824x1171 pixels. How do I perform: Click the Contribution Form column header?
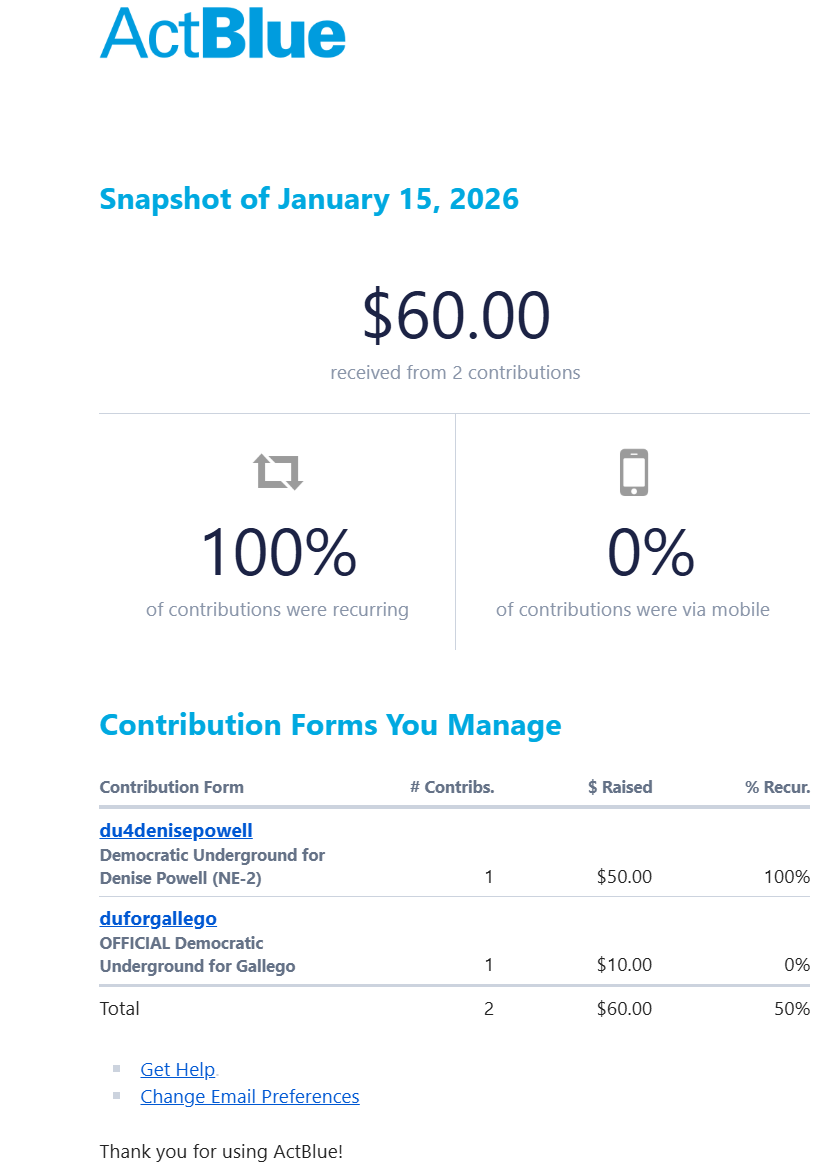click(x=172, y=787)
